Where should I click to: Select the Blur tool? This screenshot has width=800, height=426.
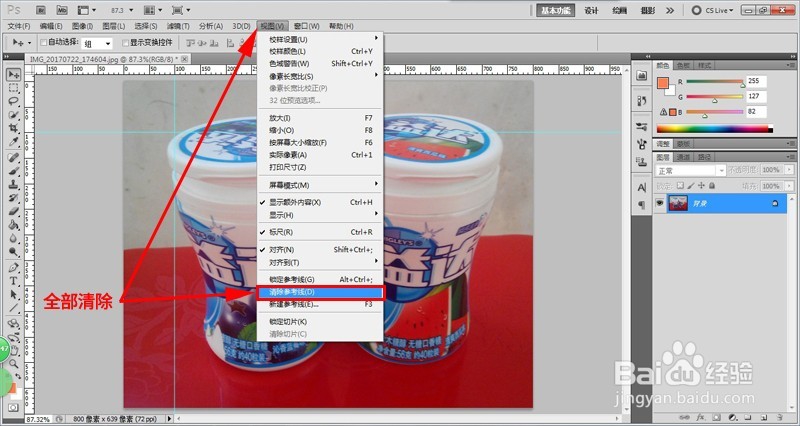(14, 238)
